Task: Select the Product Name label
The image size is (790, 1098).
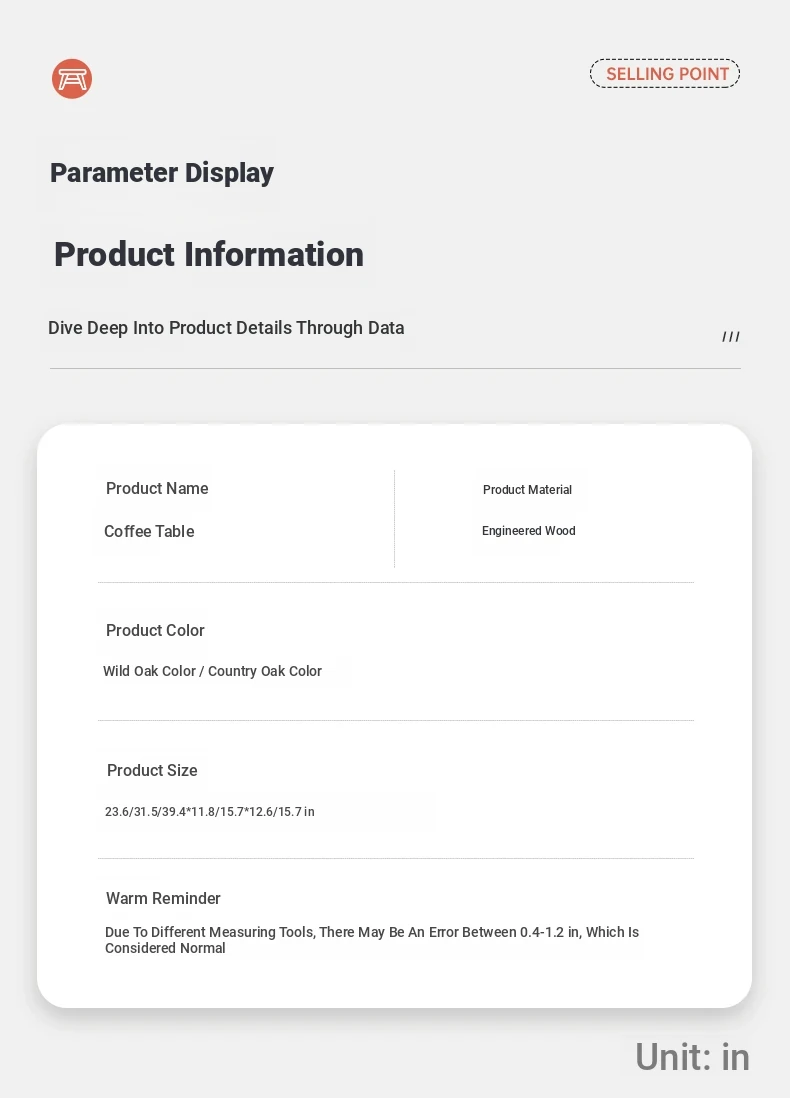Action: click(157, 489)
